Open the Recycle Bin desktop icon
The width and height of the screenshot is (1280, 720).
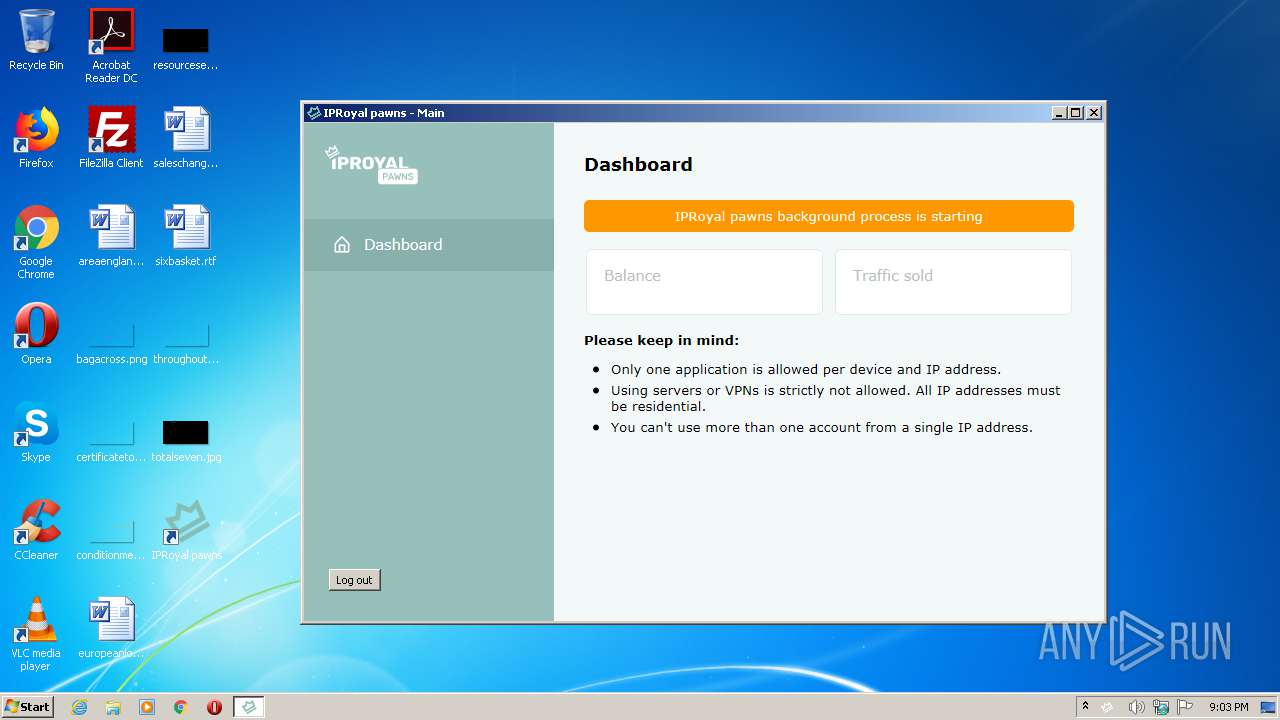[x=36, y=40]
